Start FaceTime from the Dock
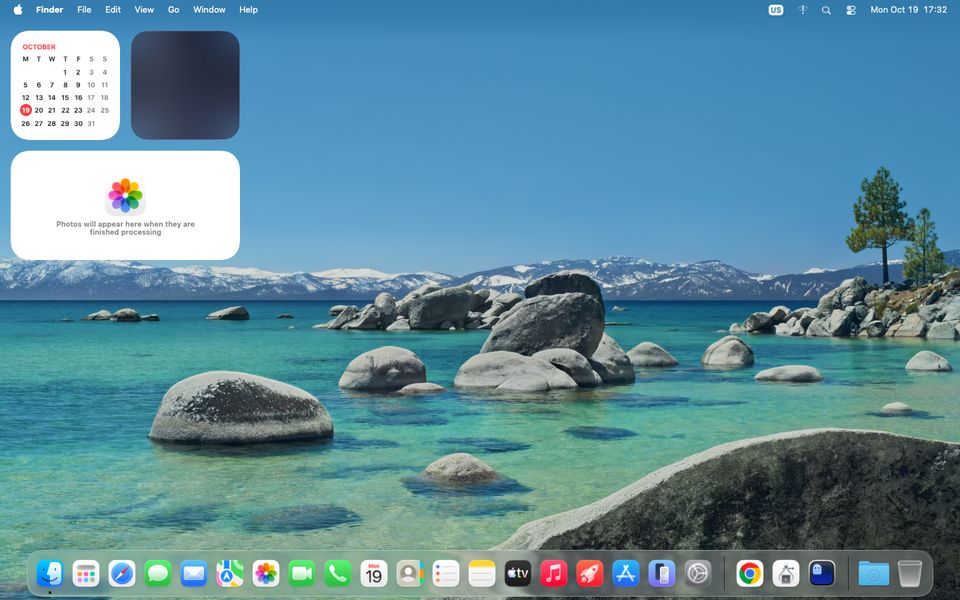 pyautogui.click(x=302, y=574)
